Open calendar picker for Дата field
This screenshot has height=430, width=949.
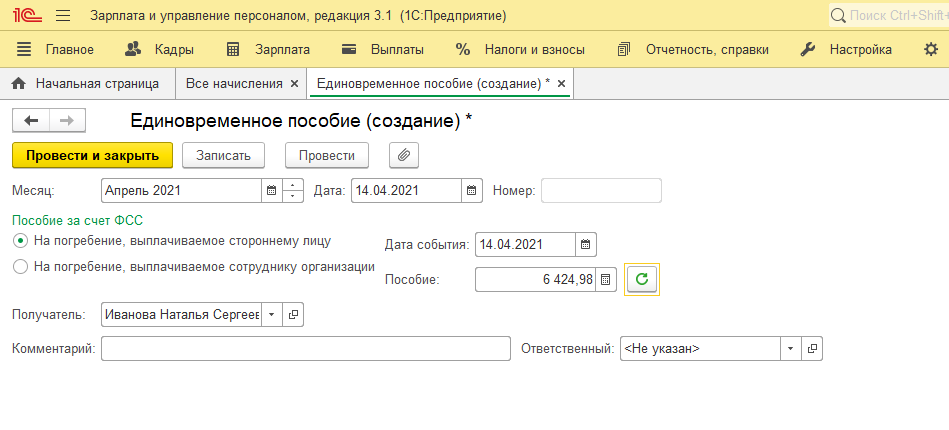tap(471, 191)
